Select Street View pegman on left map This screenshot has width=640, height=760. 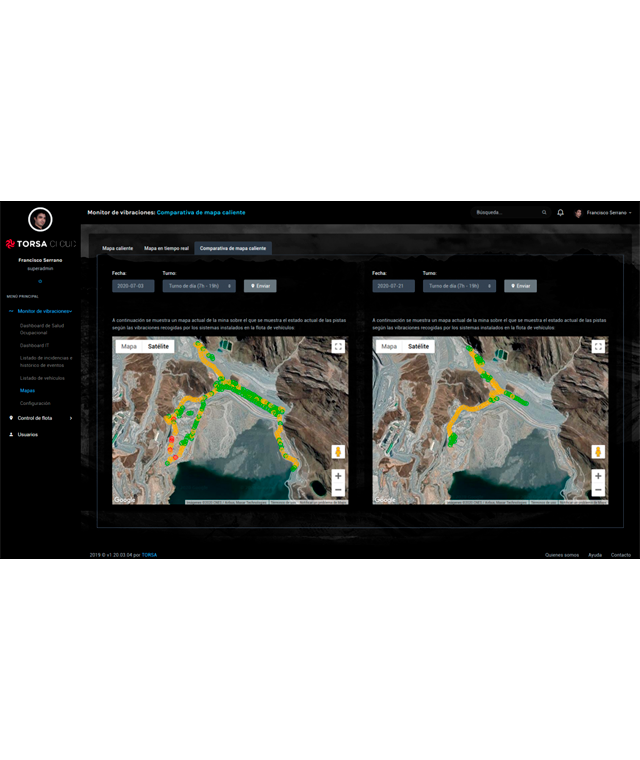(x=338, y=452)
